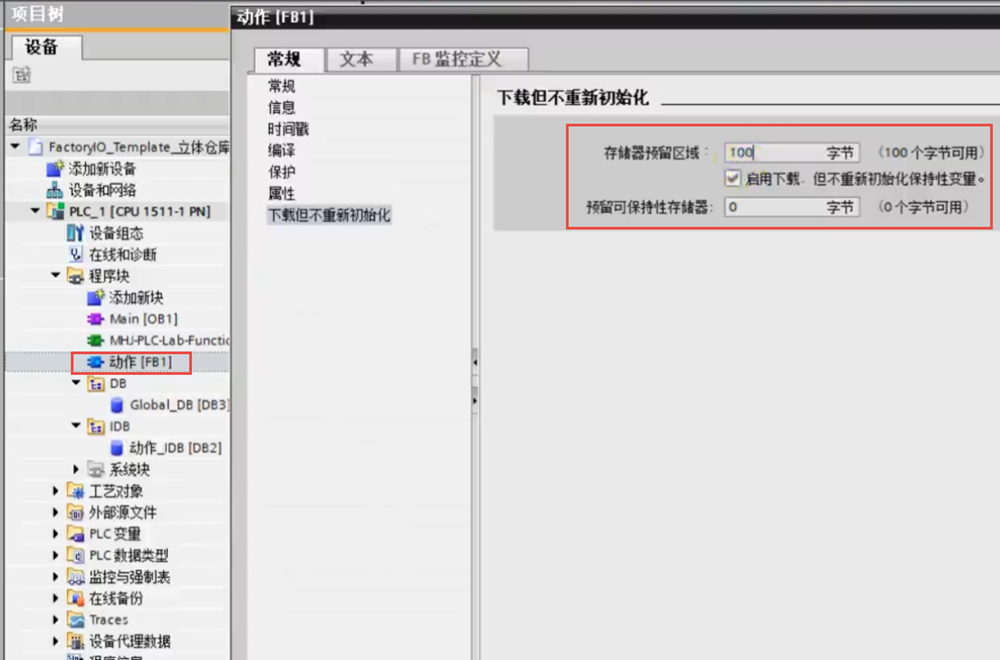Collapse the 程序块 folder
Image resolution: width=1000 pixels, height=660 pixels.
click(56, 276)
